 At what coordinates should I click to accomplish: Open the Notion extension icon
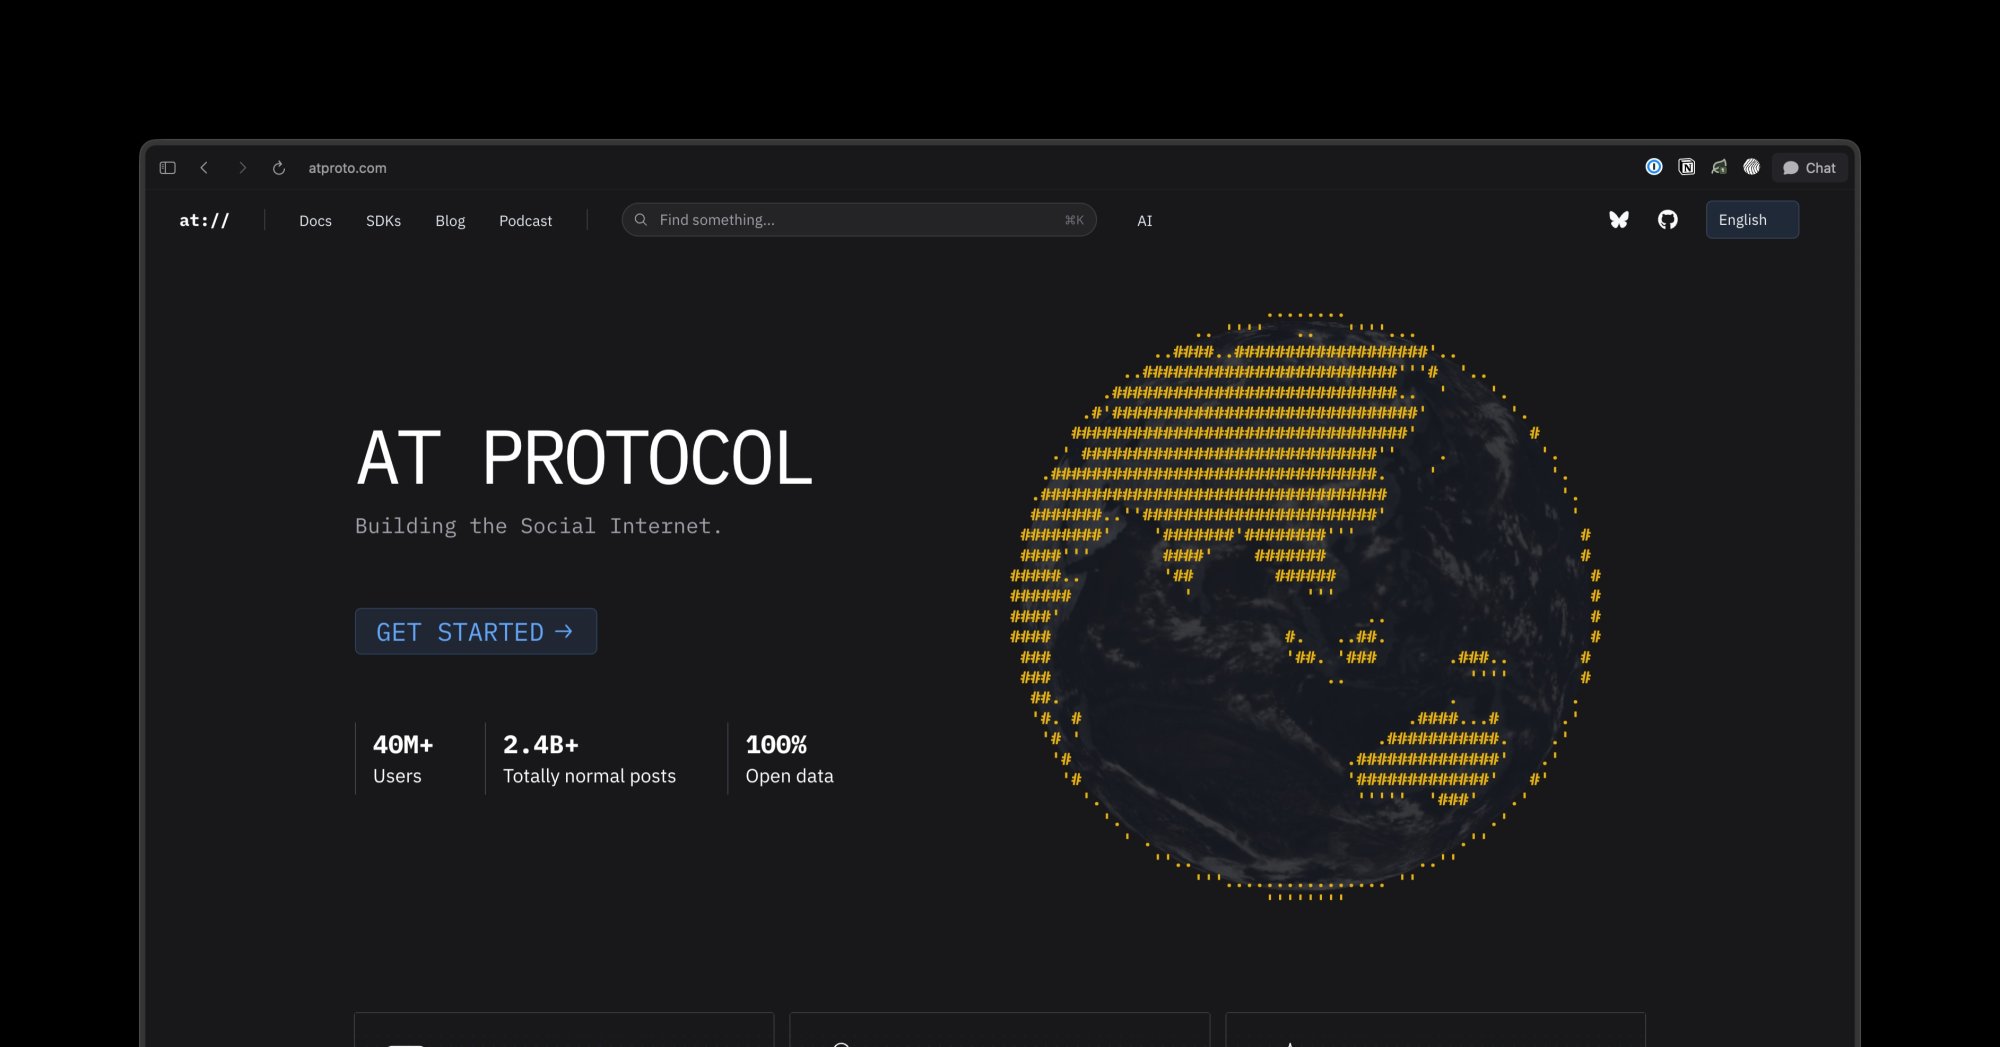[1687, 167]
